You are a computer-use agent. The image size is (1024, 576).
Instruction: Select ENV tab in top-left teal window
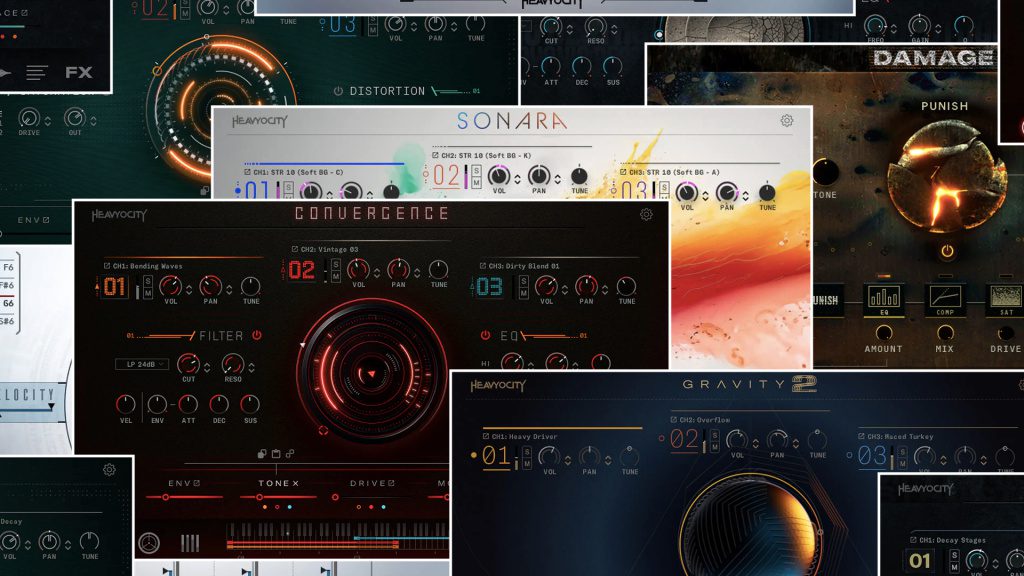[x=33, y=220]
